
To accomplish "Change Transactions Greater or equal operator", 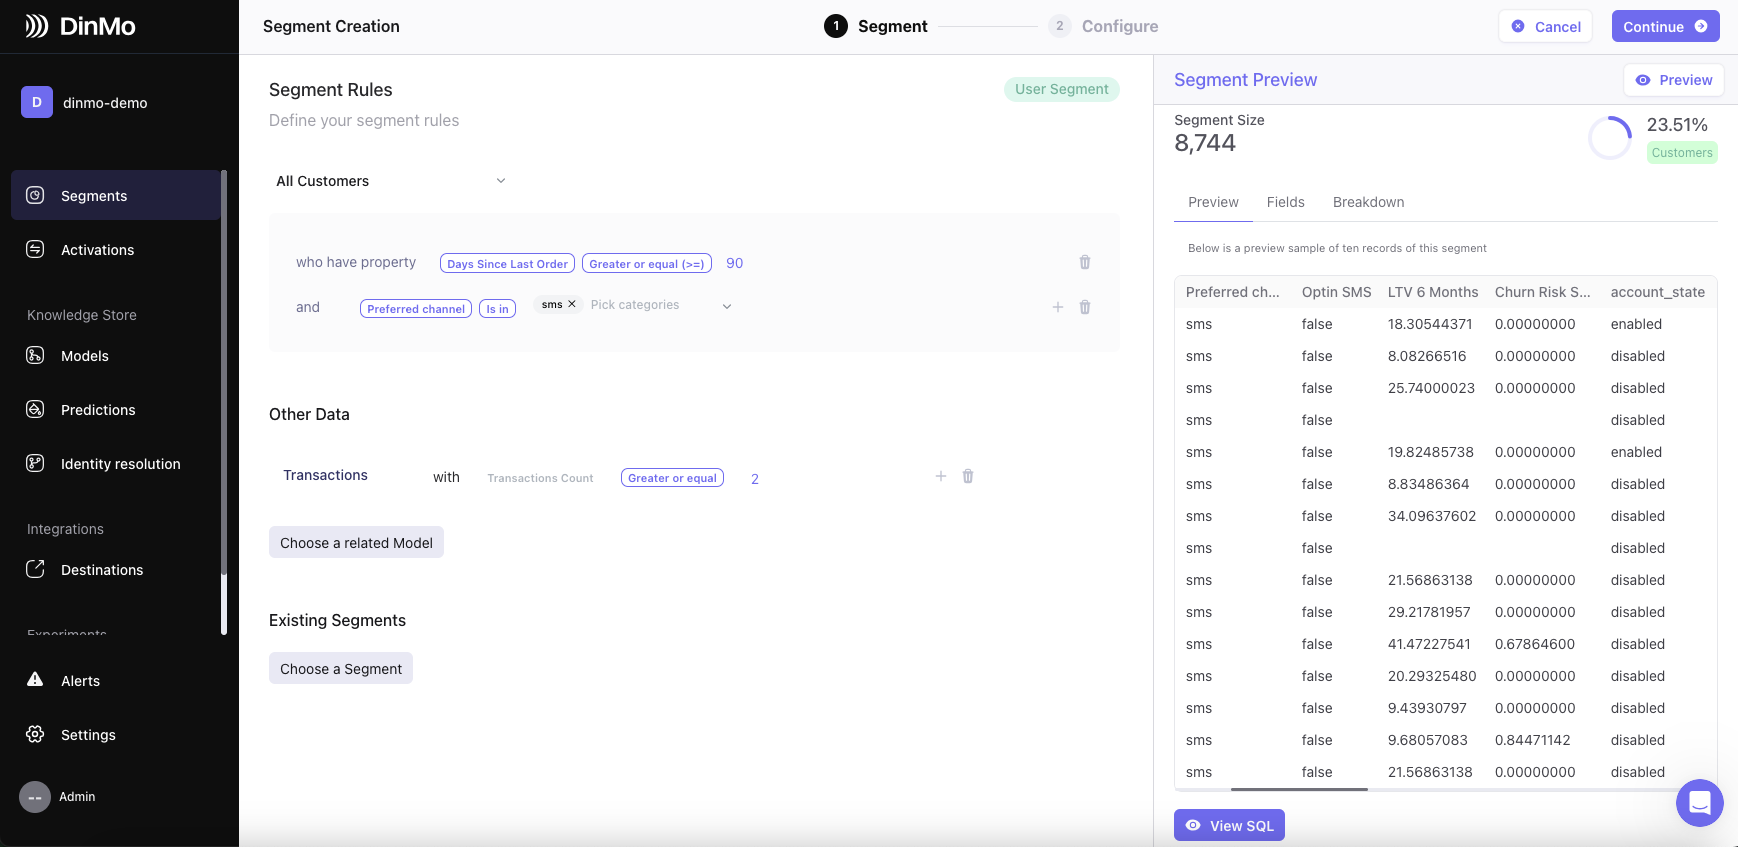I will pyautogui.click(x=672, y=478).
